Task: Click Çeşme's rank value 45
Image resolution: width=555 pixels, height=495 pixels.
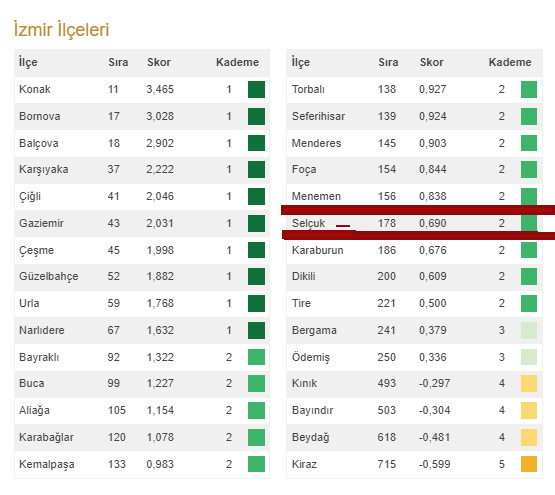Action: coord(114,250)
